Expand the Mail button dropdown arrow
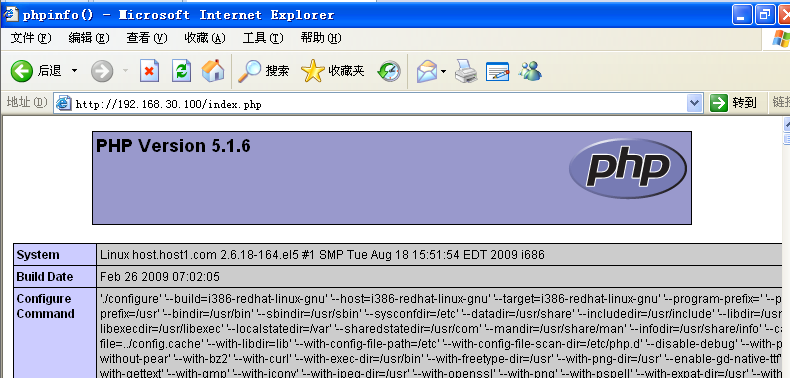Image resolution: width=790 pixels, height=378 pixels. (443, 71)
